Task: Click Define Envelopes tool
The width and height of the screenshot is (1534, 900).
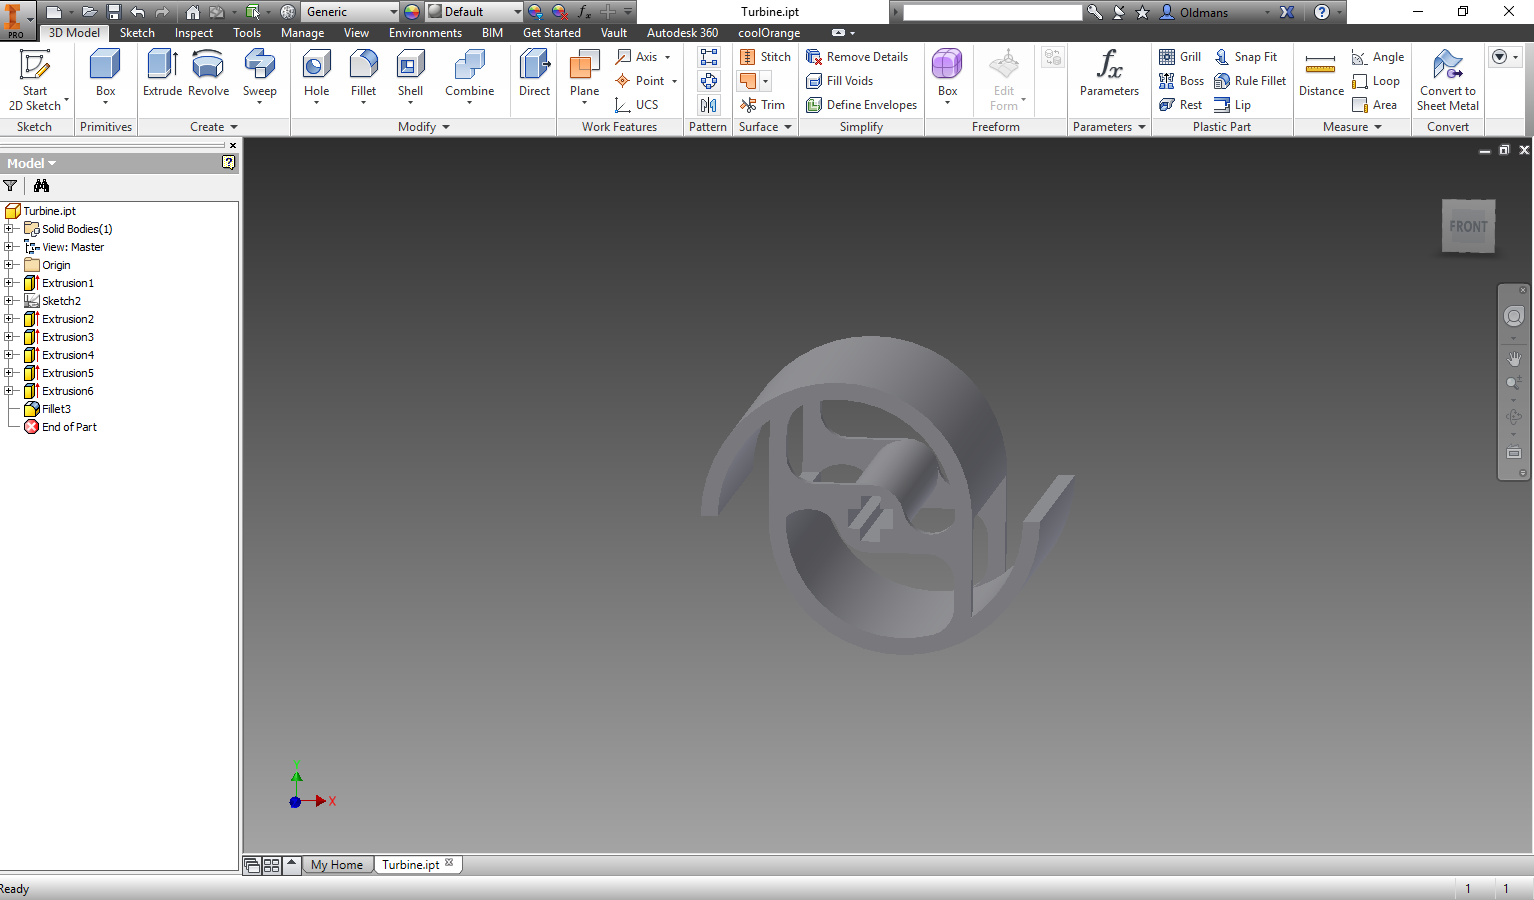Action: (x=861, y=105)
